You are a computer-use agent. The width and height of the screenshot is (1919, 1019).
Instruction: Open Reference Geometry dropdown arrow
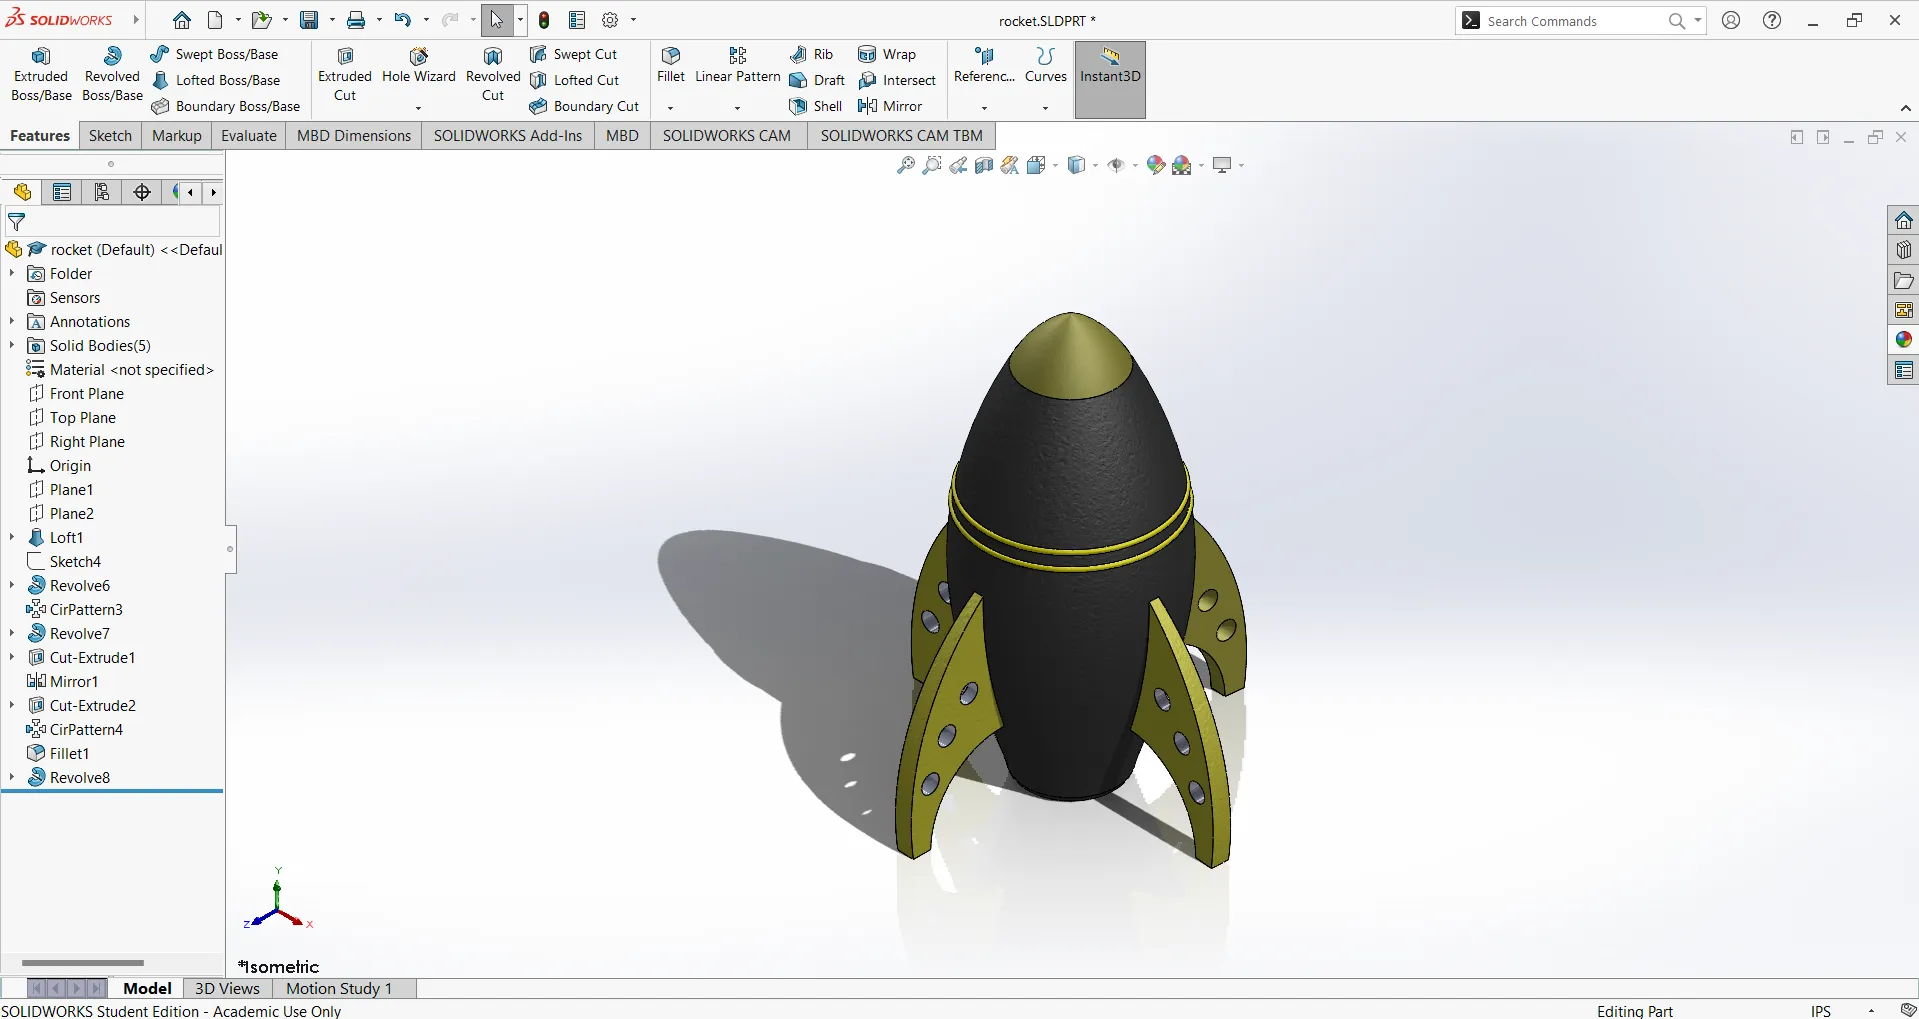[x=984, y=108]
